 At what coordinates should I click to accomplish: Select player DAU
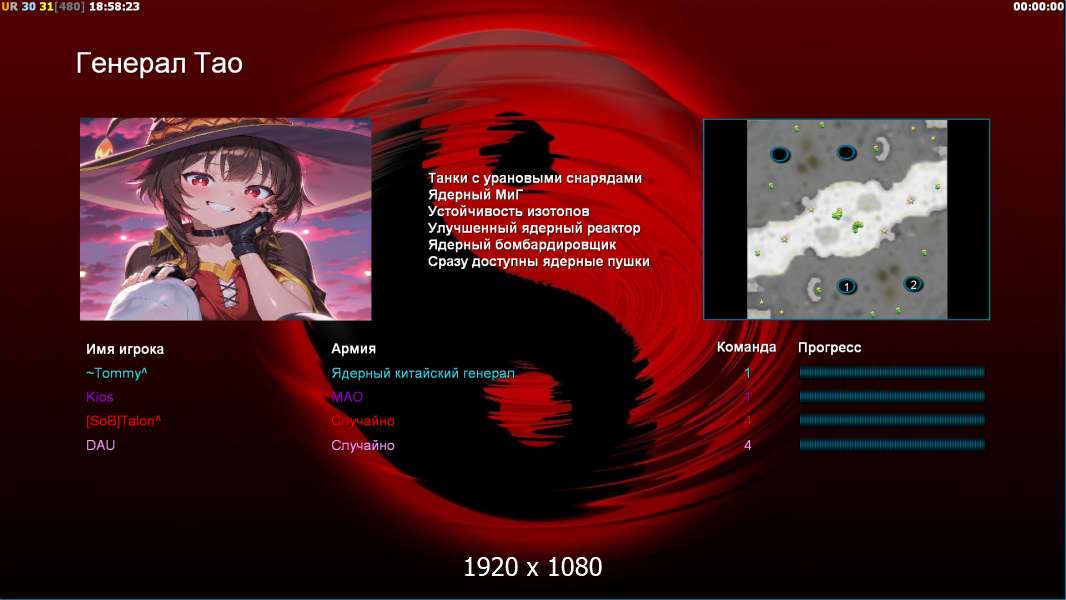100,445
